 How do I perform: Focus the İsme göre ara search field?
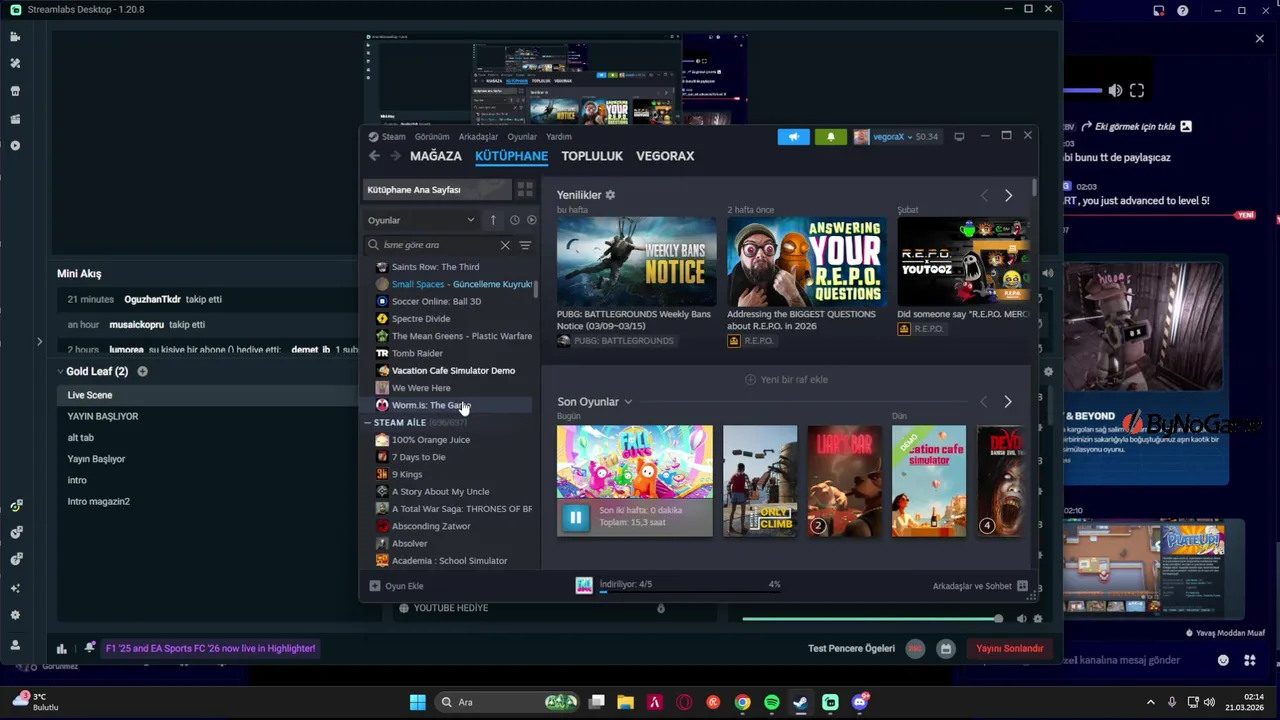pyautogui.click(x=438, y=245)
